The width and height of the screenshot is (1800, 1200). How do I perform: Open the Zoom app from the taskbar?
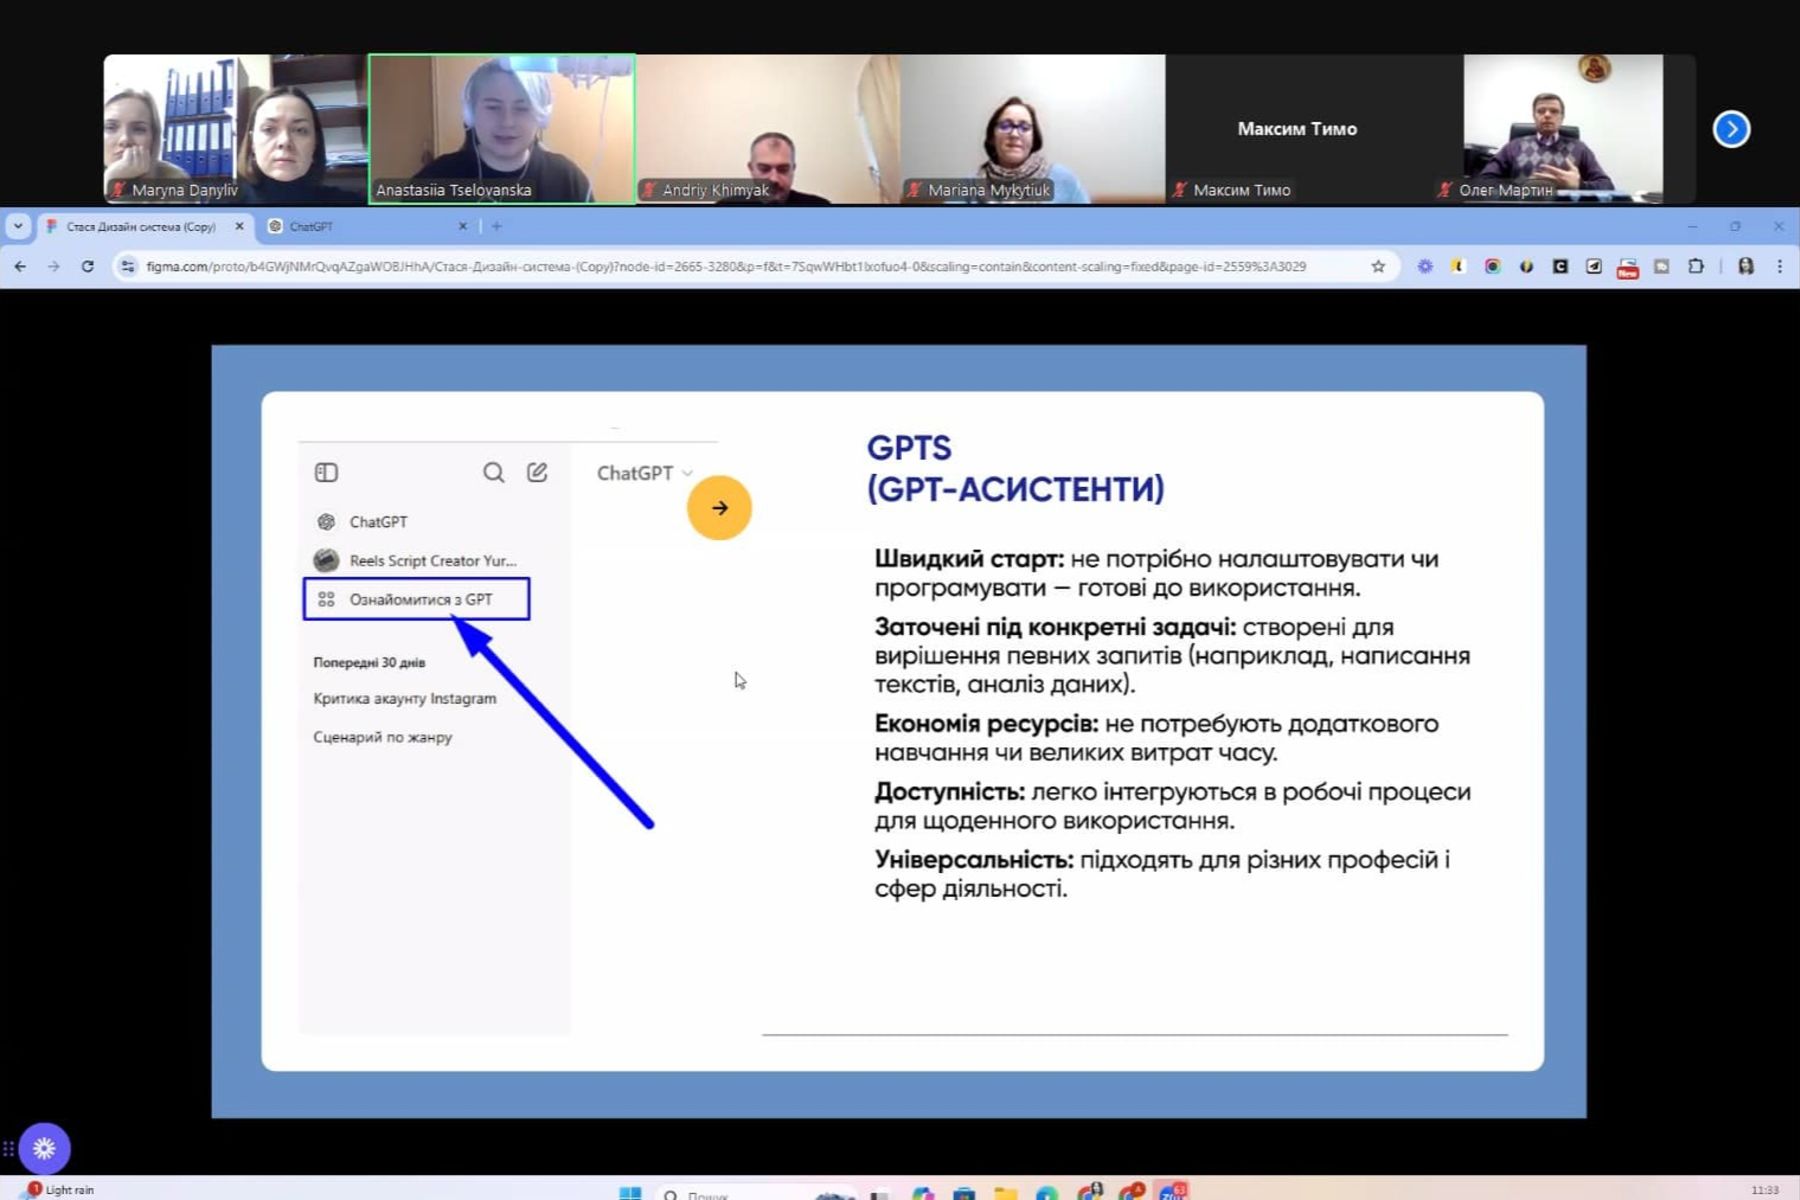click(1172, 1191)
